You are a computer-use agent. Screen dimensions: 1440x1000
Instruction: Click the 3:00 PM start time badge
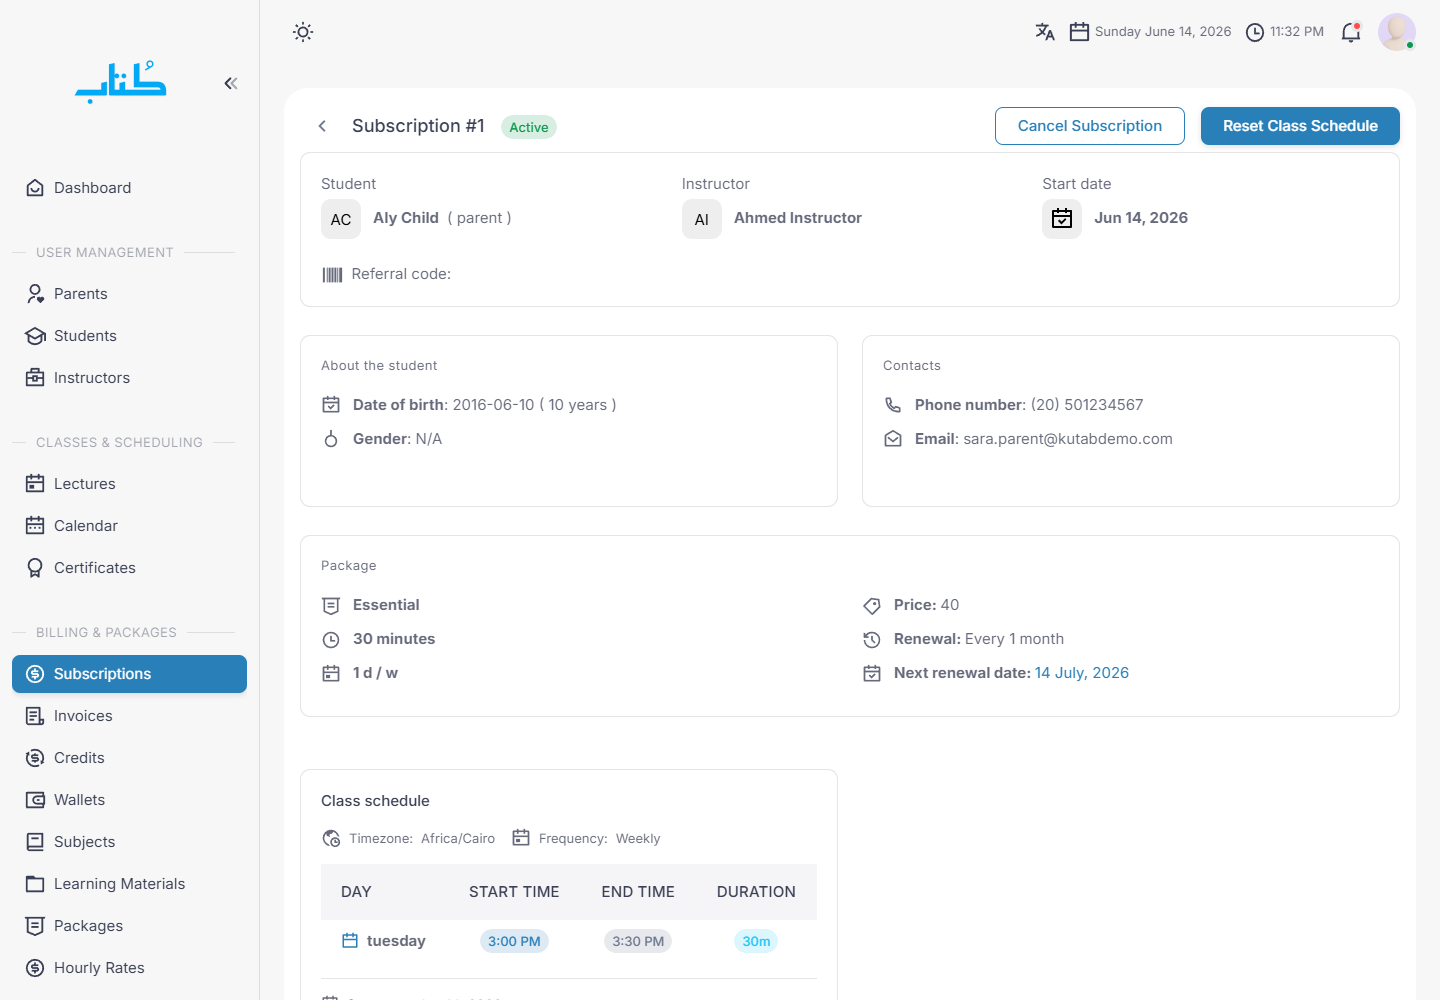tap(514, 941)
